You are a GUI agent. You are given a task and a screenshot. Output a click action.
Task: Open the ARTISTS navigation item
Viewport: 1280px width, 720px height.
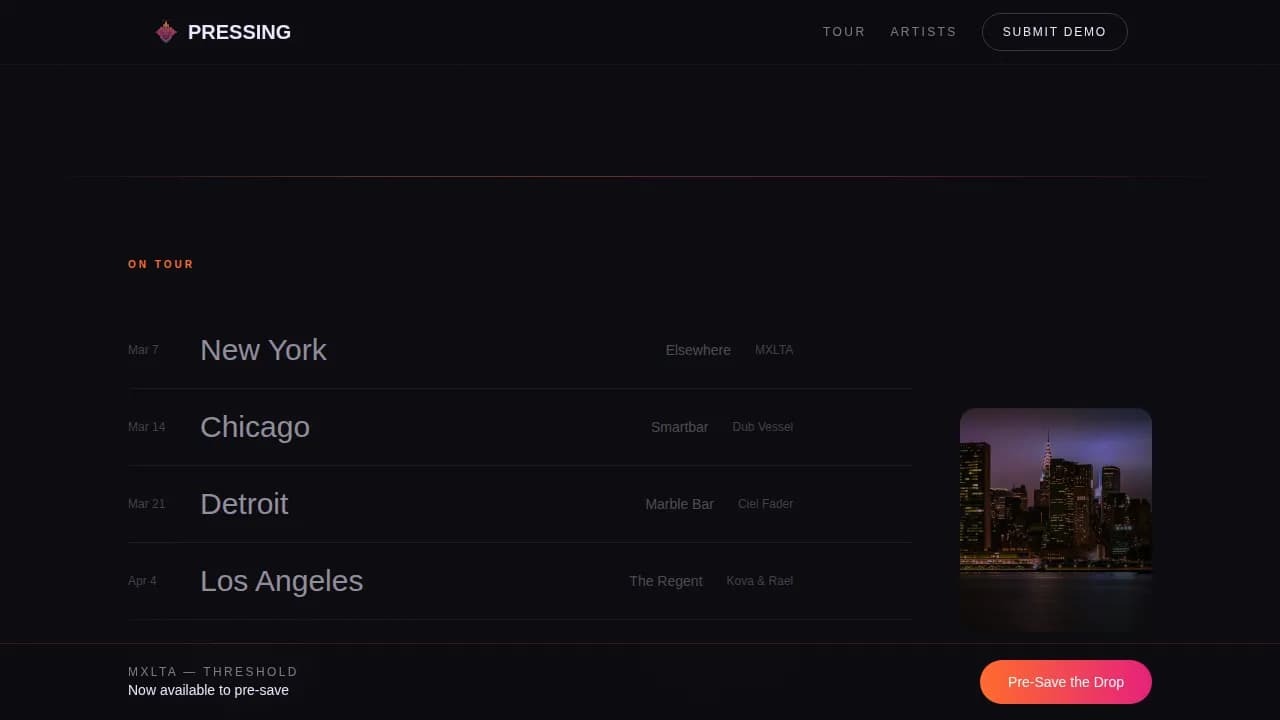(923, 31)
